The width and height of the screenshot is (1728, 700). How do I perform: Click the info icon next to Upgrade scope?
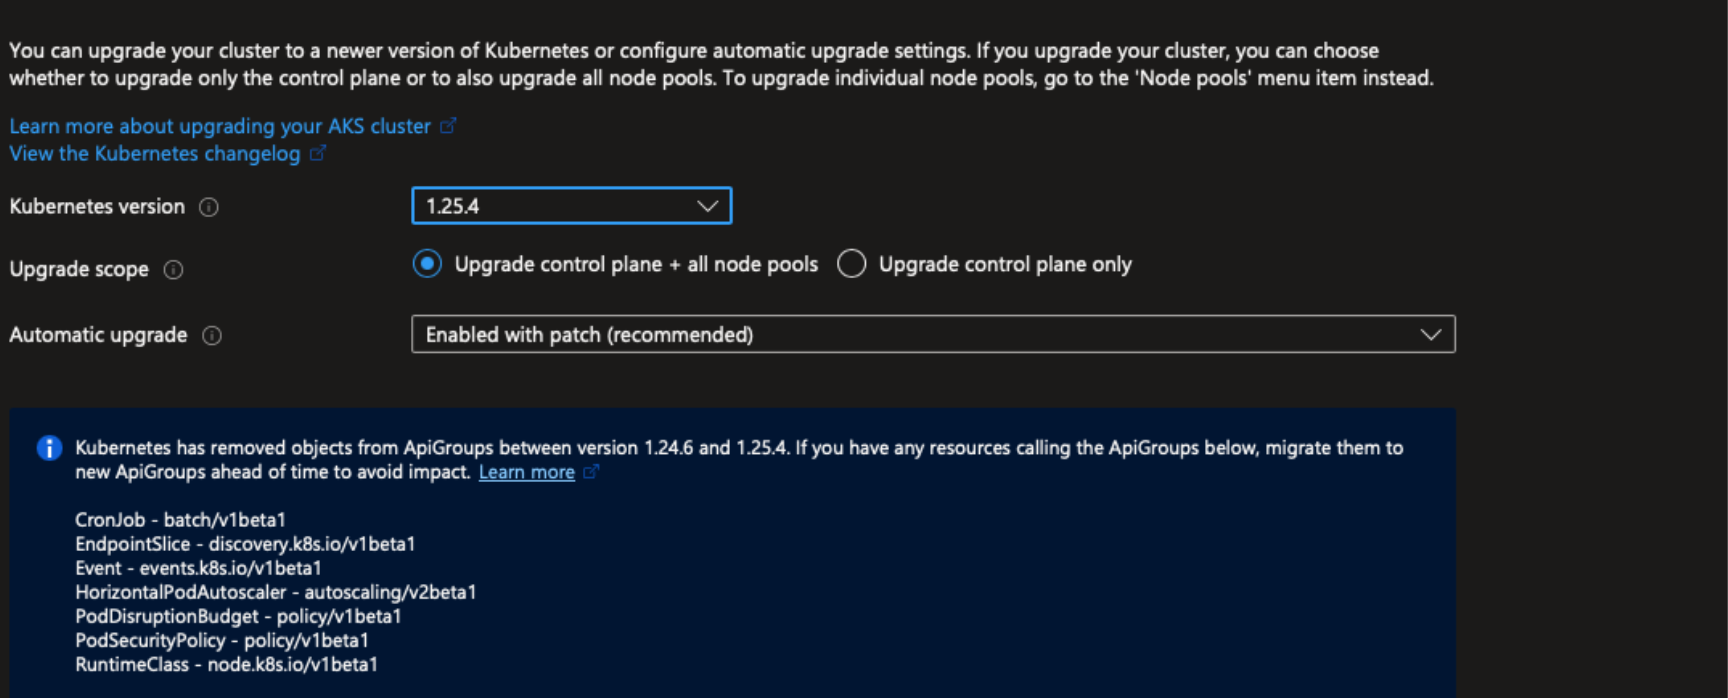[x=173, y=270]
